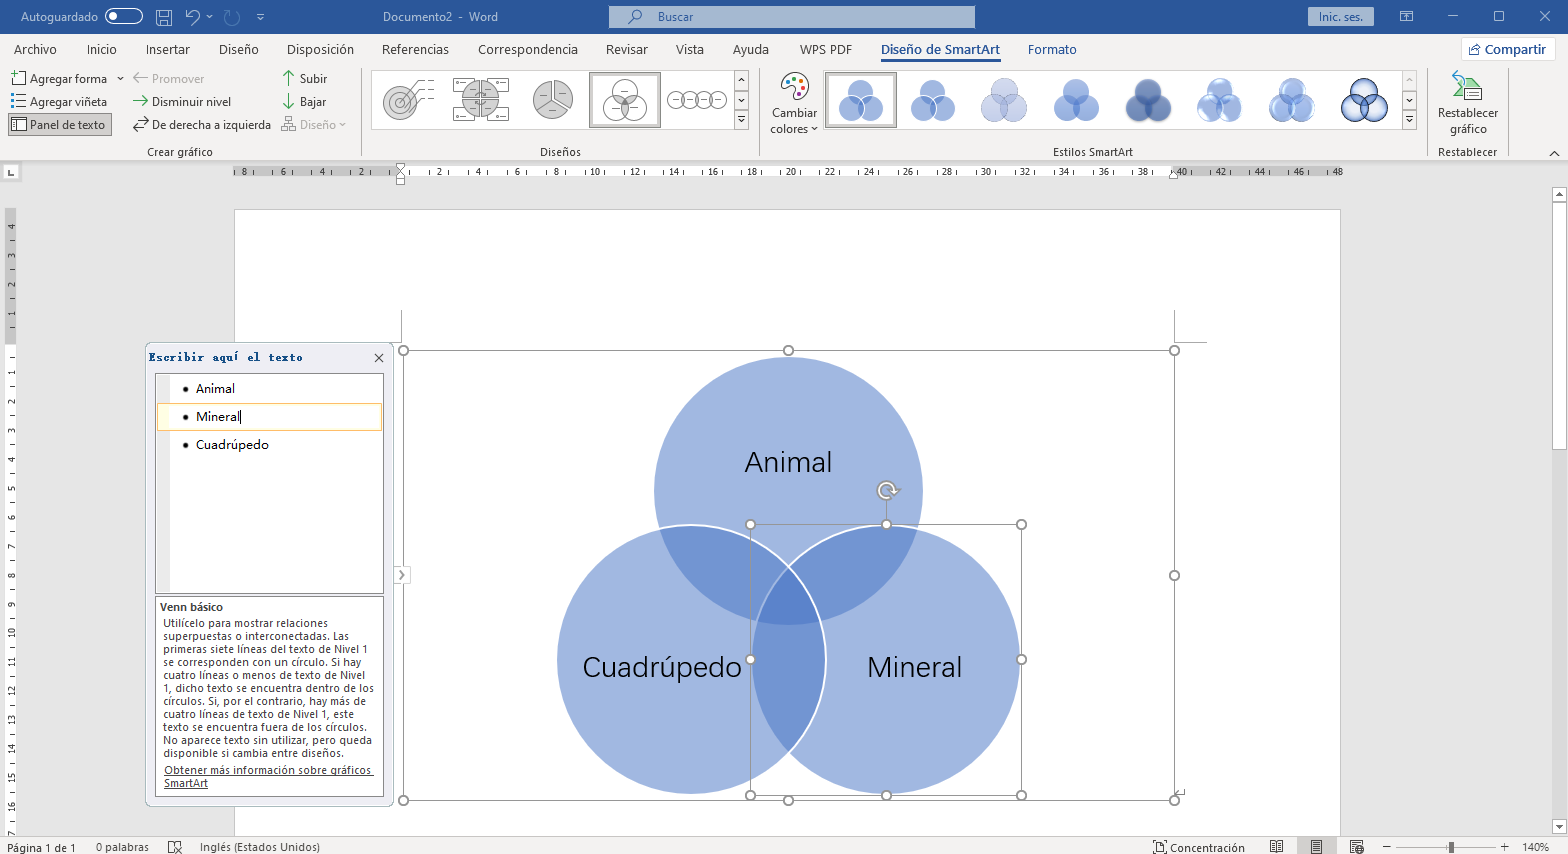Viewport: 1568px width, 854px height.
Task: Click the Undo arrow icon
Action: pos(192,16)
